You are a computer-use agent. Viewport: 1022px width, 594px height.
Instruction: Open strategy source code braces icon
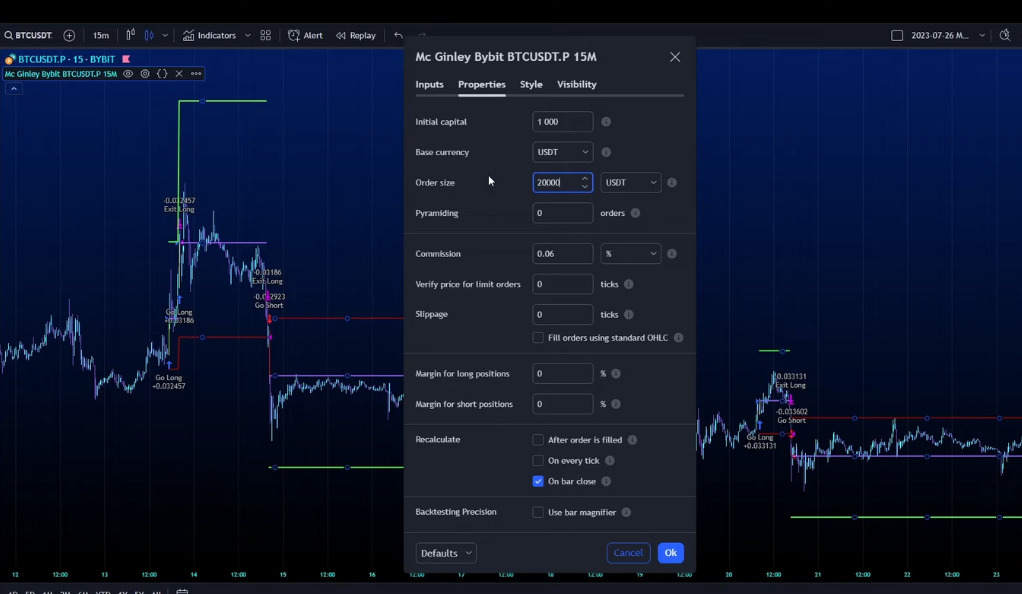click(162, 74)
